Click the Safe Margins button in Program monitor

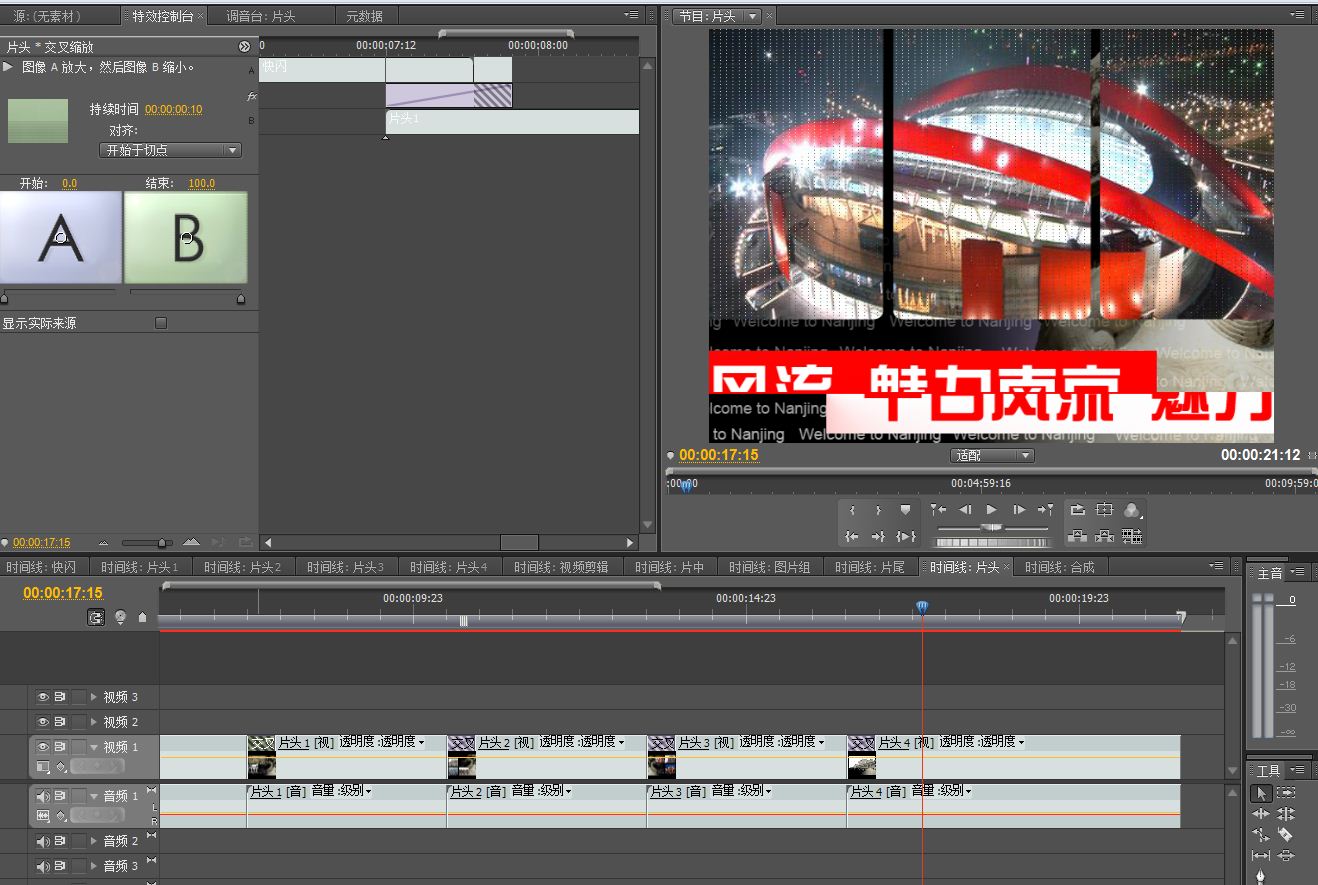(1104, 510)
